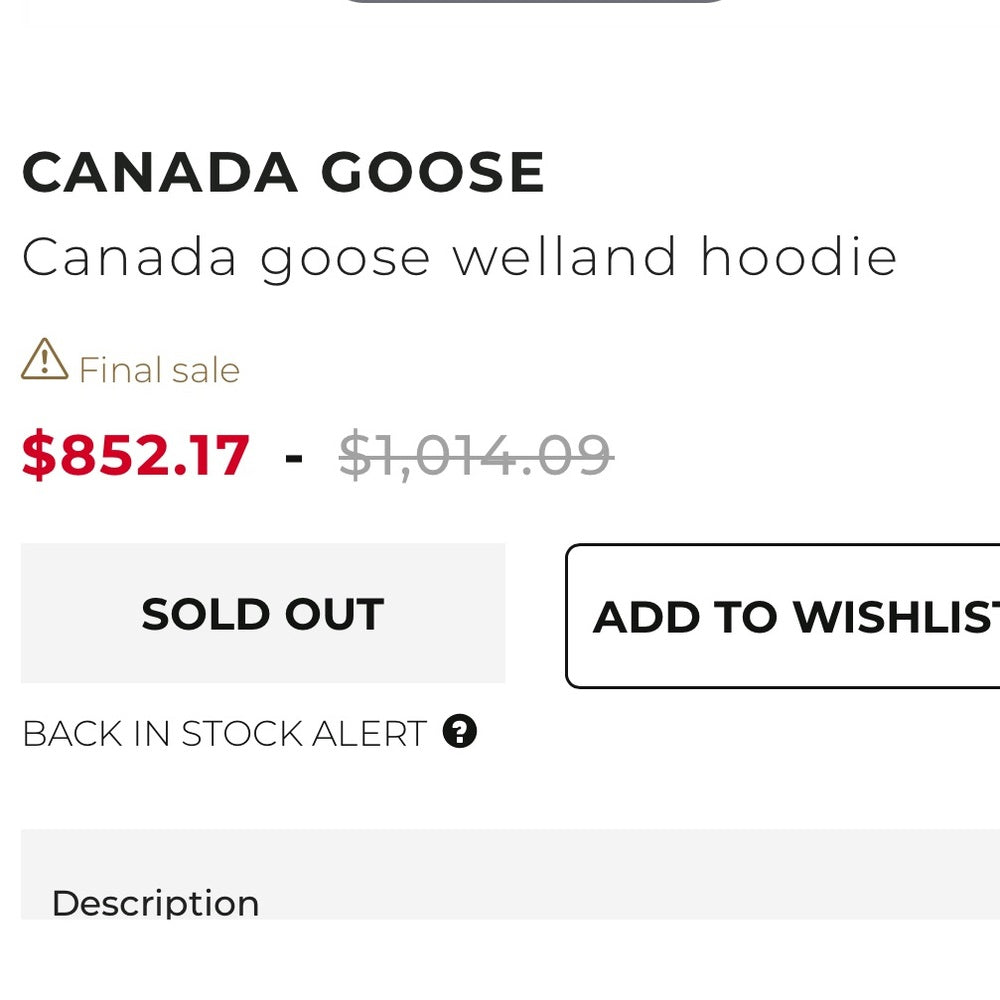
Task: Click the Final sale warning triangle icon
Action: pos(44,360)
